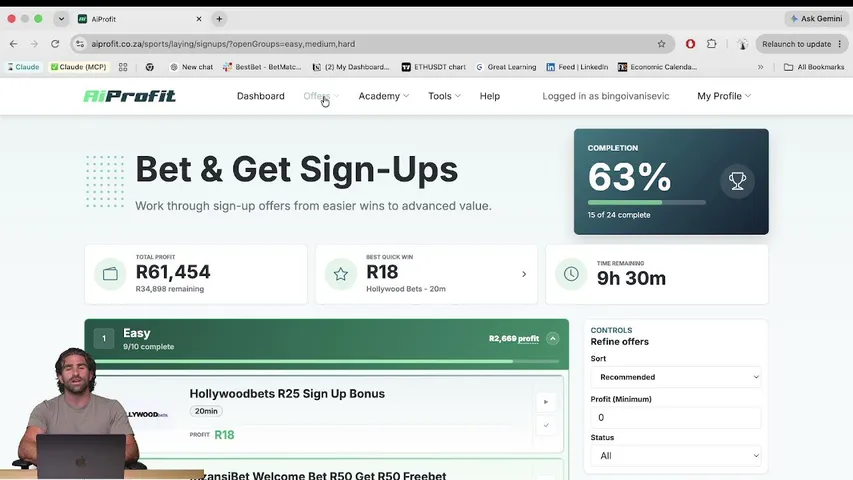Open the Sort dropdown set to Recommended
Image resolution: width=853 pixels, height=480 pixels.
pos(676,377)
